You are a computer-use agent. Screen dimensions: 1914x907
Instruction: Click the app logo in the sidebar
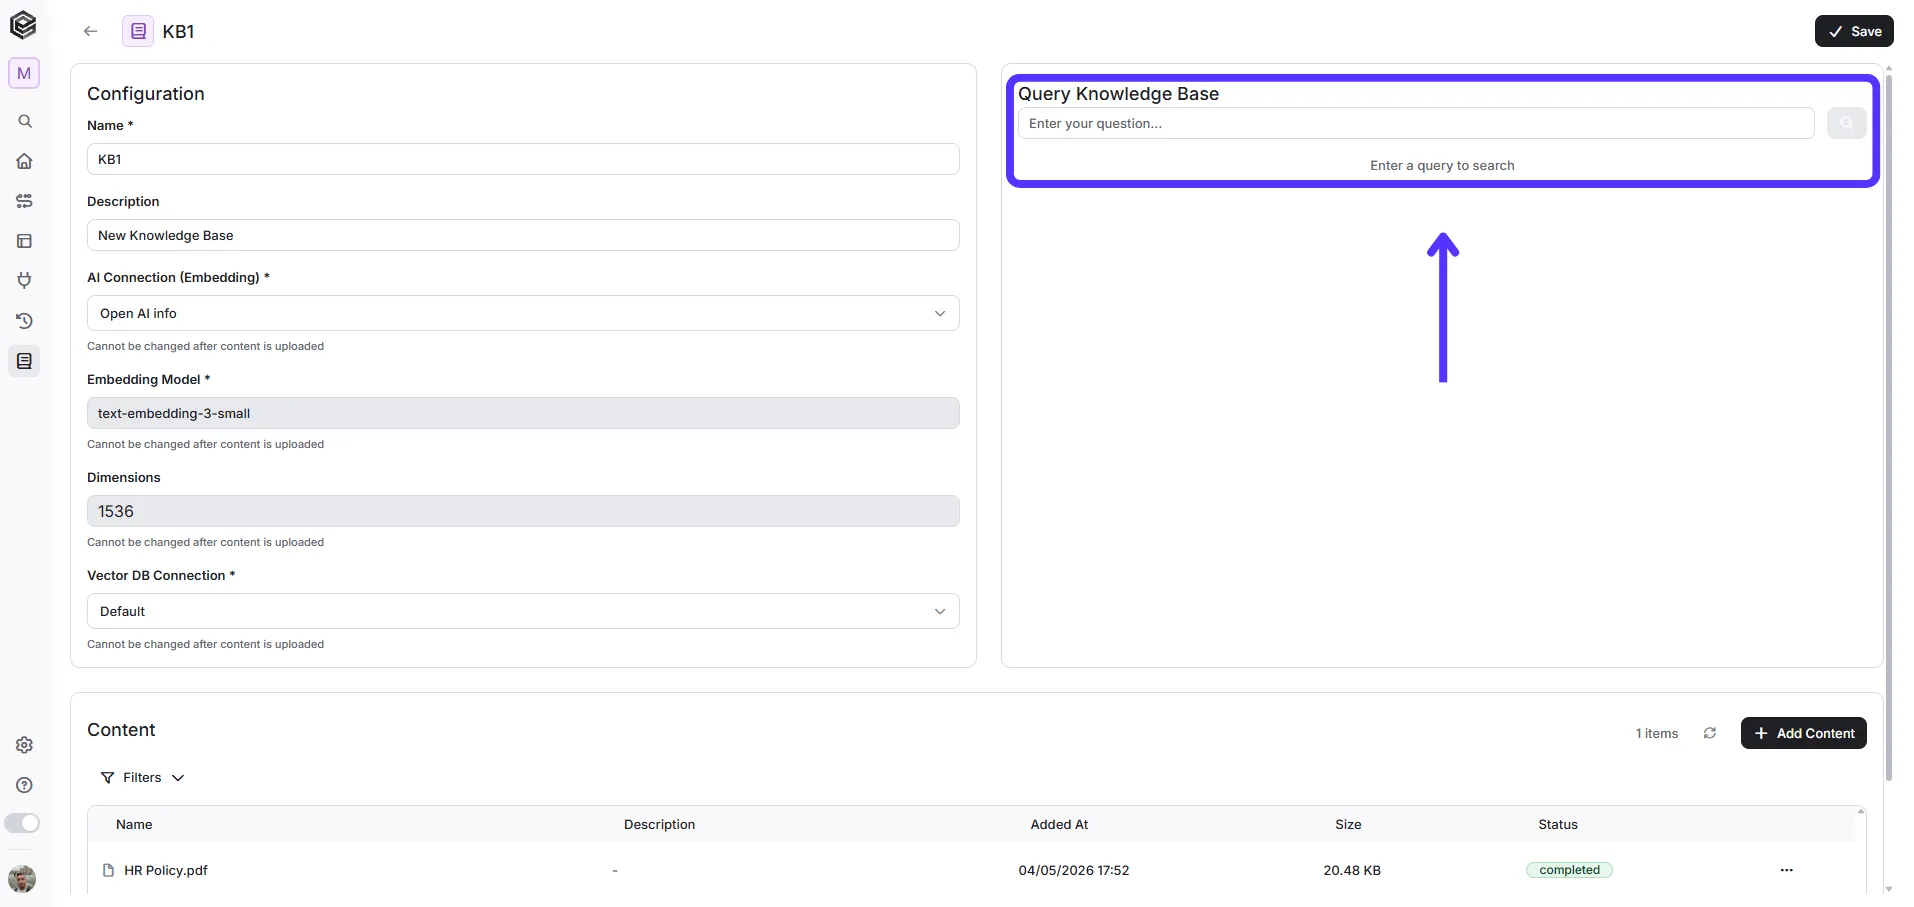point(23,25)
